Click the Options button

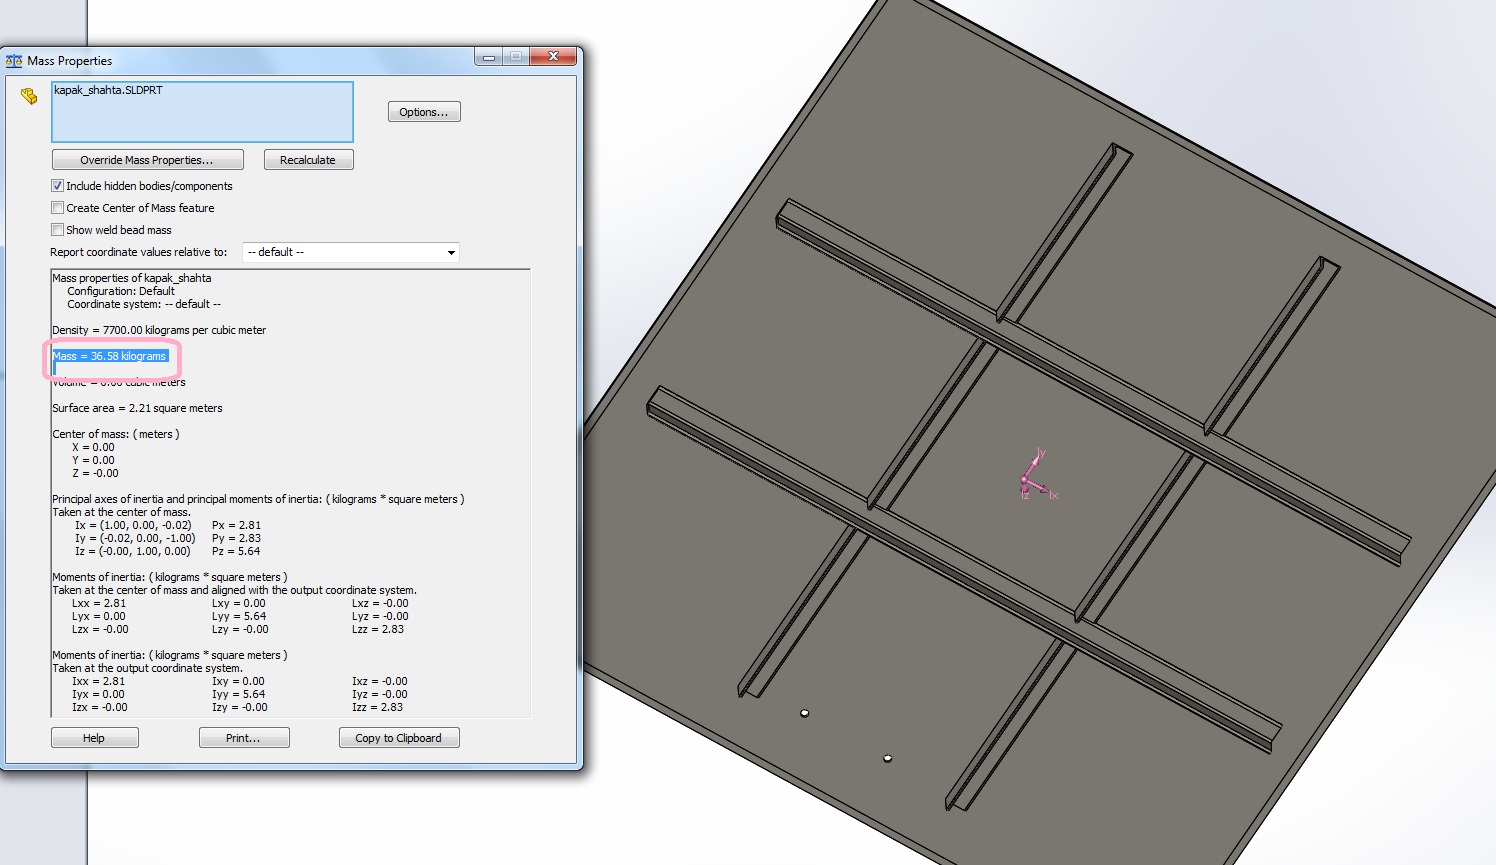coord(424,112)
